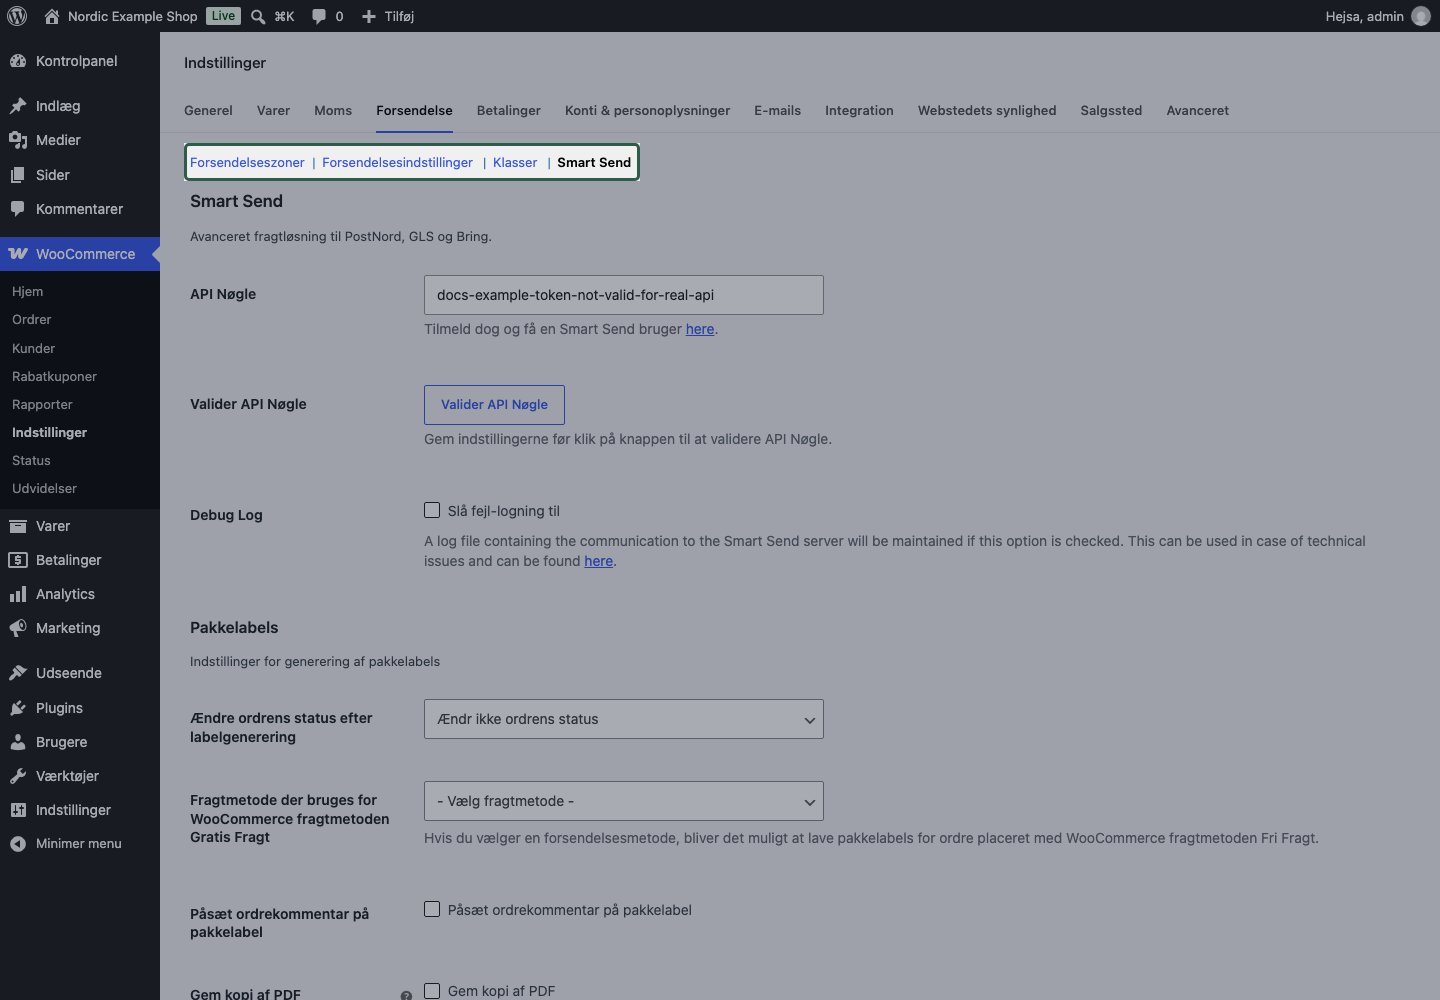
Task: Switch to the Betalinger settings tab
Action: tap(509, 110)
